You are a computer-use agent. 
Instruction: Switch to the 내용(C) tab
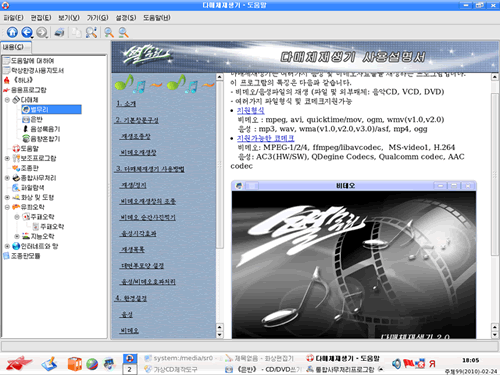point(13,47)
